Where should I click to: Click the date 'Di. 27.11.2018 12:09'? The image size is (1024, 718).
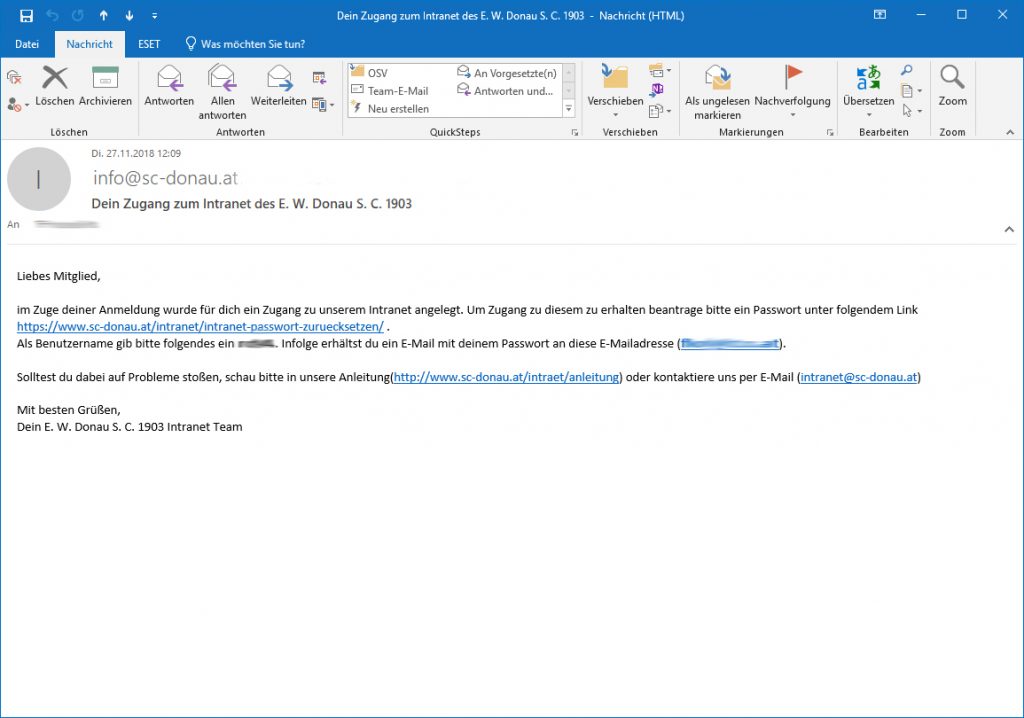pos(136,154)
